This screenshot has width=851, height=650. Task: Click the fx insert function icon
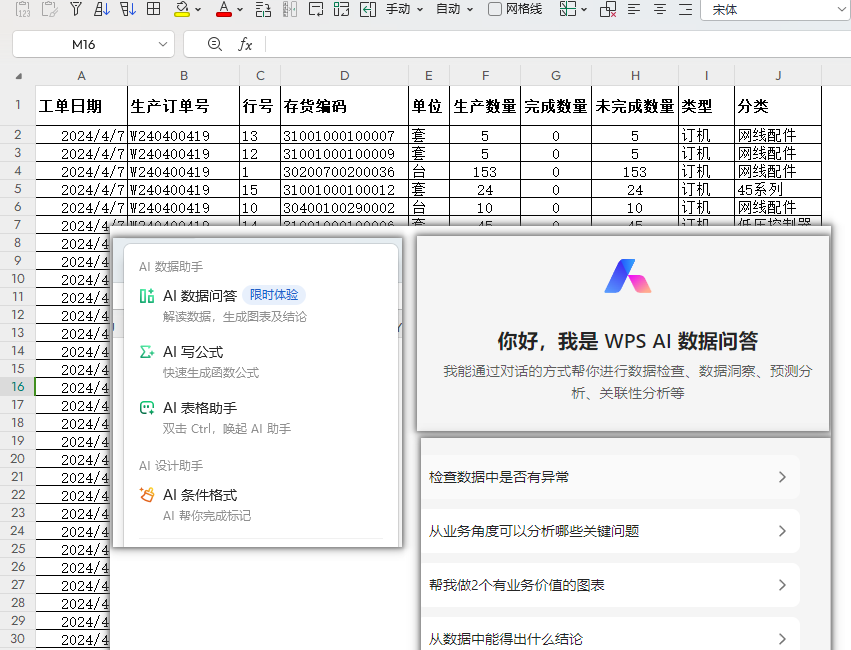coord(245,44)
